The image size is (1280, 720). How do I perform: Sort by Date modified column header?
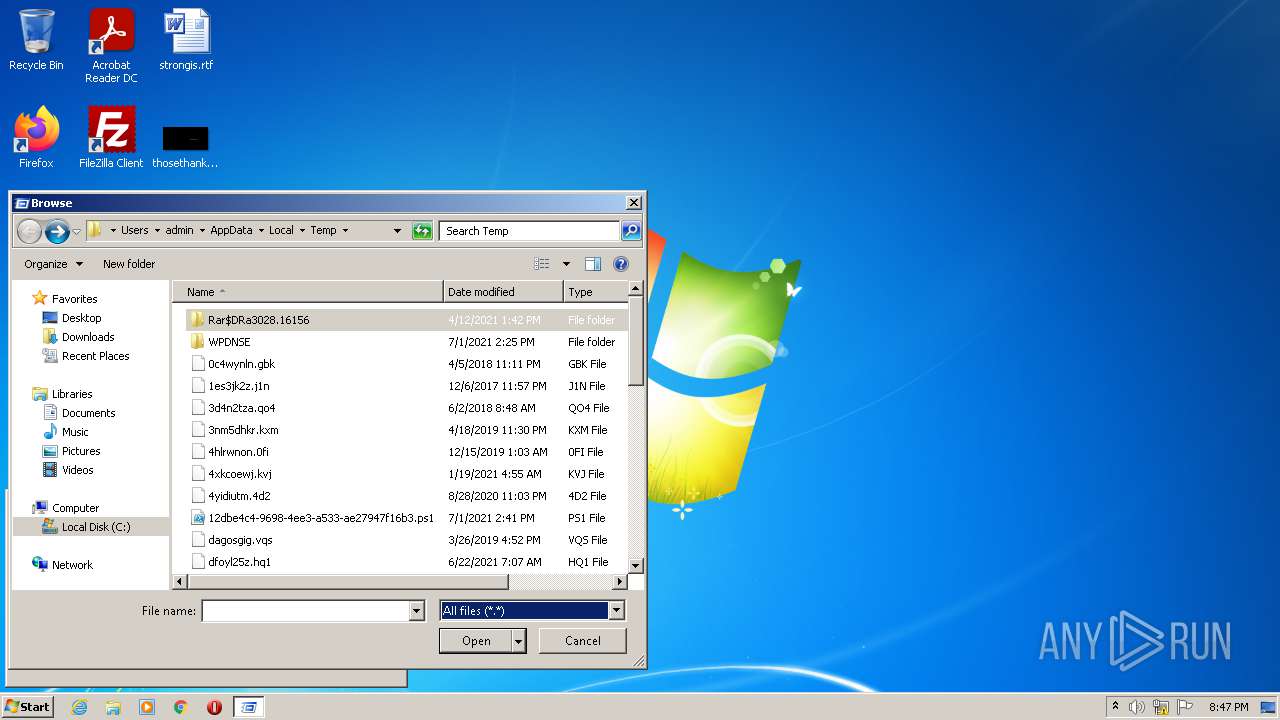tap(503, 292)
